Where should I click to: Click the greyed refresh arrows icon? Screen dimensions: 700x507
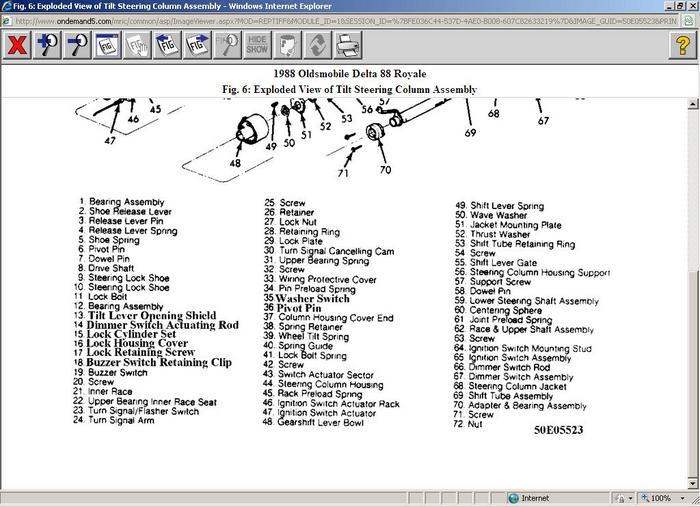[x=317, y=45]
